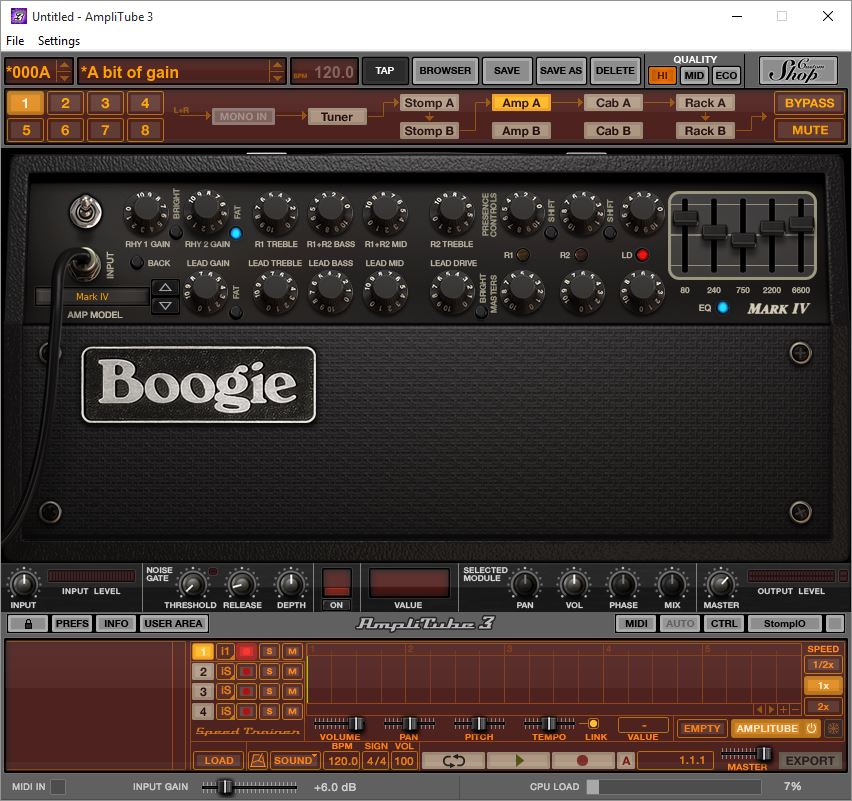Image resolution: width=852 pixels, height=801 pixels.
Task: Toggle the RHY 2 FAT blue LED switch
Action: coord(236,233)
